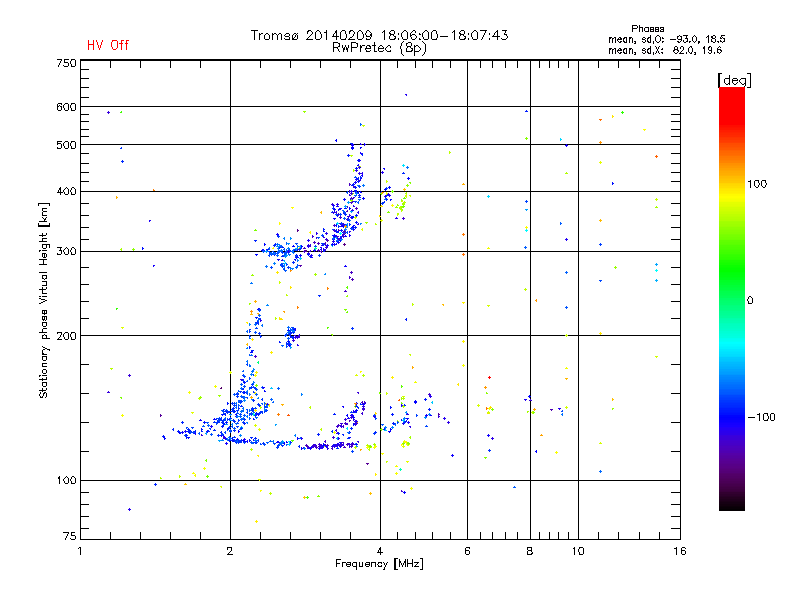This screenshot has width=800, height=600.
Task: Click the y-axis tick label '200'
Action: 66,336
